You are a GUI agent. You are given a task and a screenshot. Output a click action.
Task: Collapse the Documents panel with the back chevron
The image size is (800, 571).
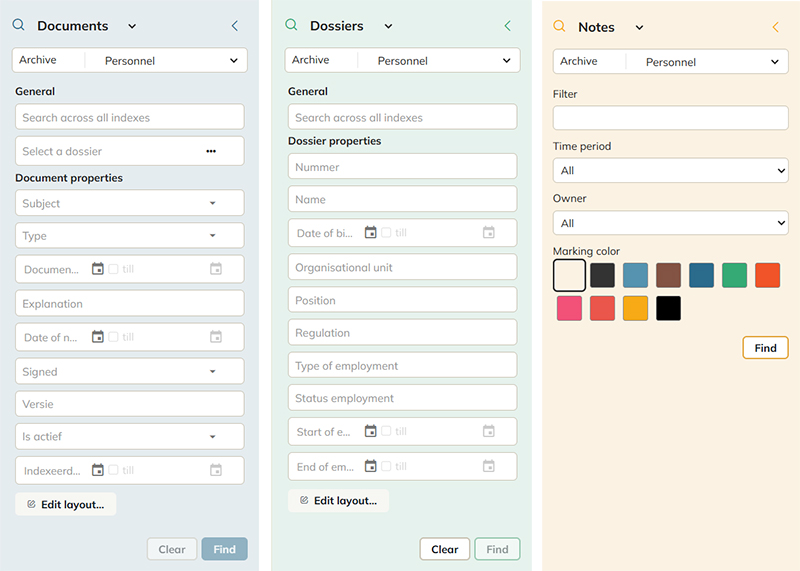coord(235,26)
